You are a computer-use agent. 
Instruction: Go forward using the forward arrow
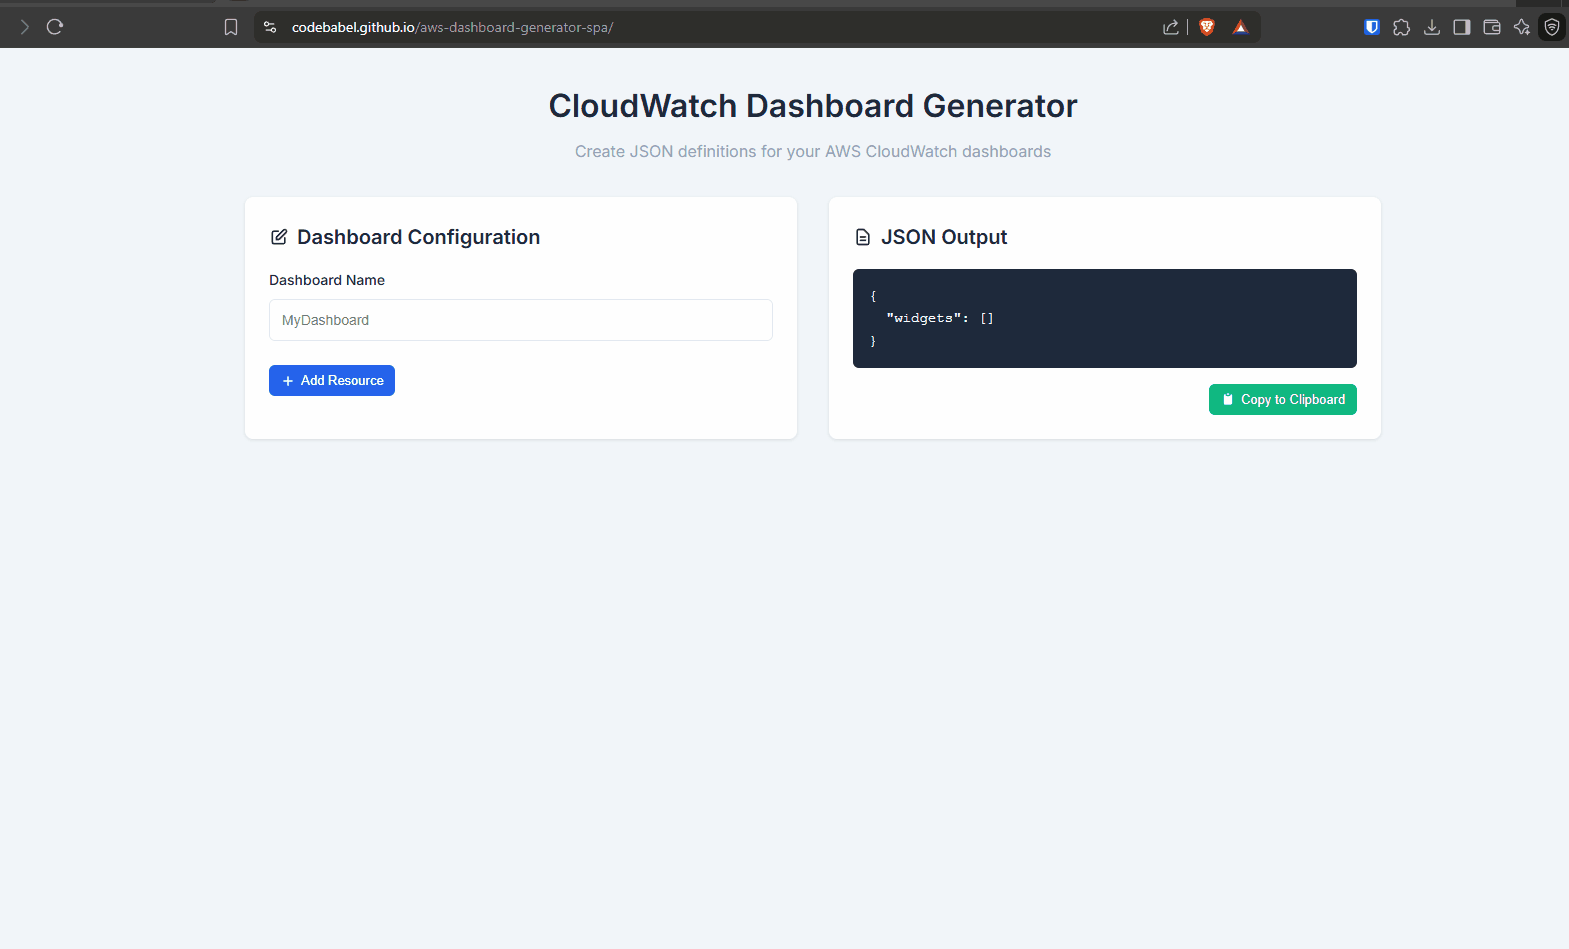point(25,27)
